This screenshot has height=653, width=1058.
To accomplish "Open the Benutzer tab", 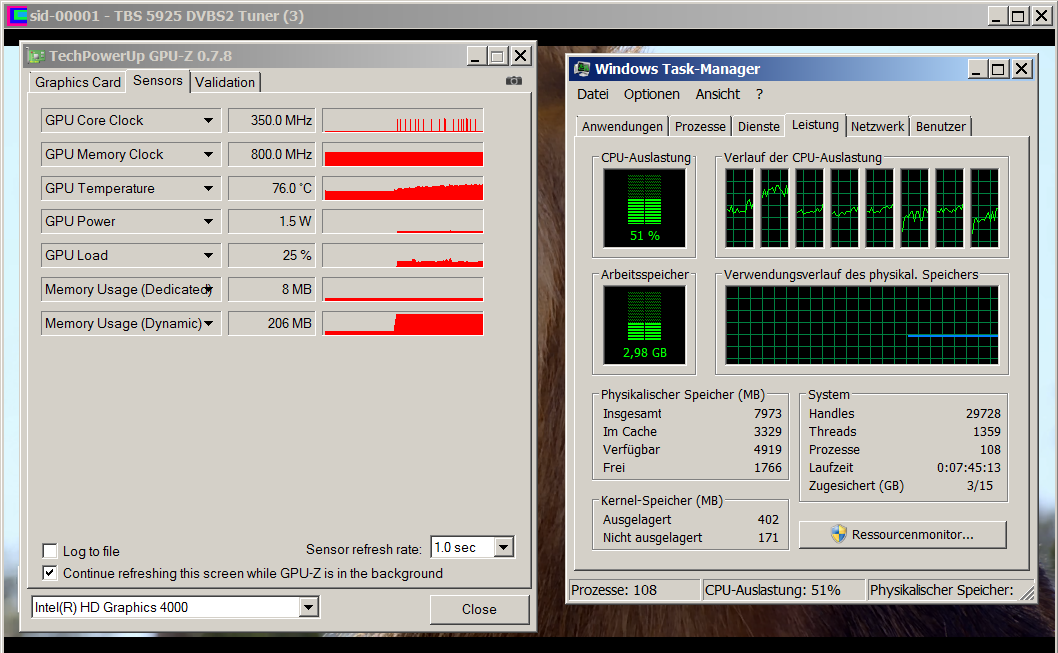I will coord(941,127).
